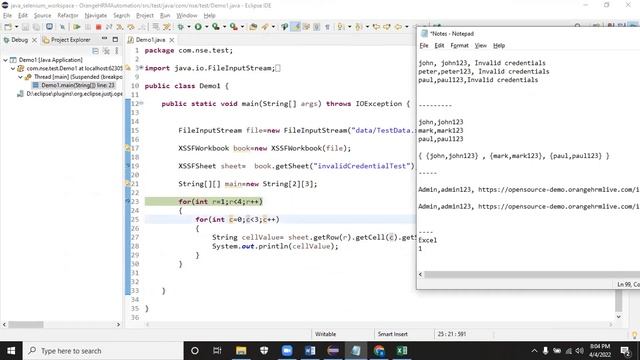
Task: Open the Eclipse Refactor menu
Action: point(68,16)
